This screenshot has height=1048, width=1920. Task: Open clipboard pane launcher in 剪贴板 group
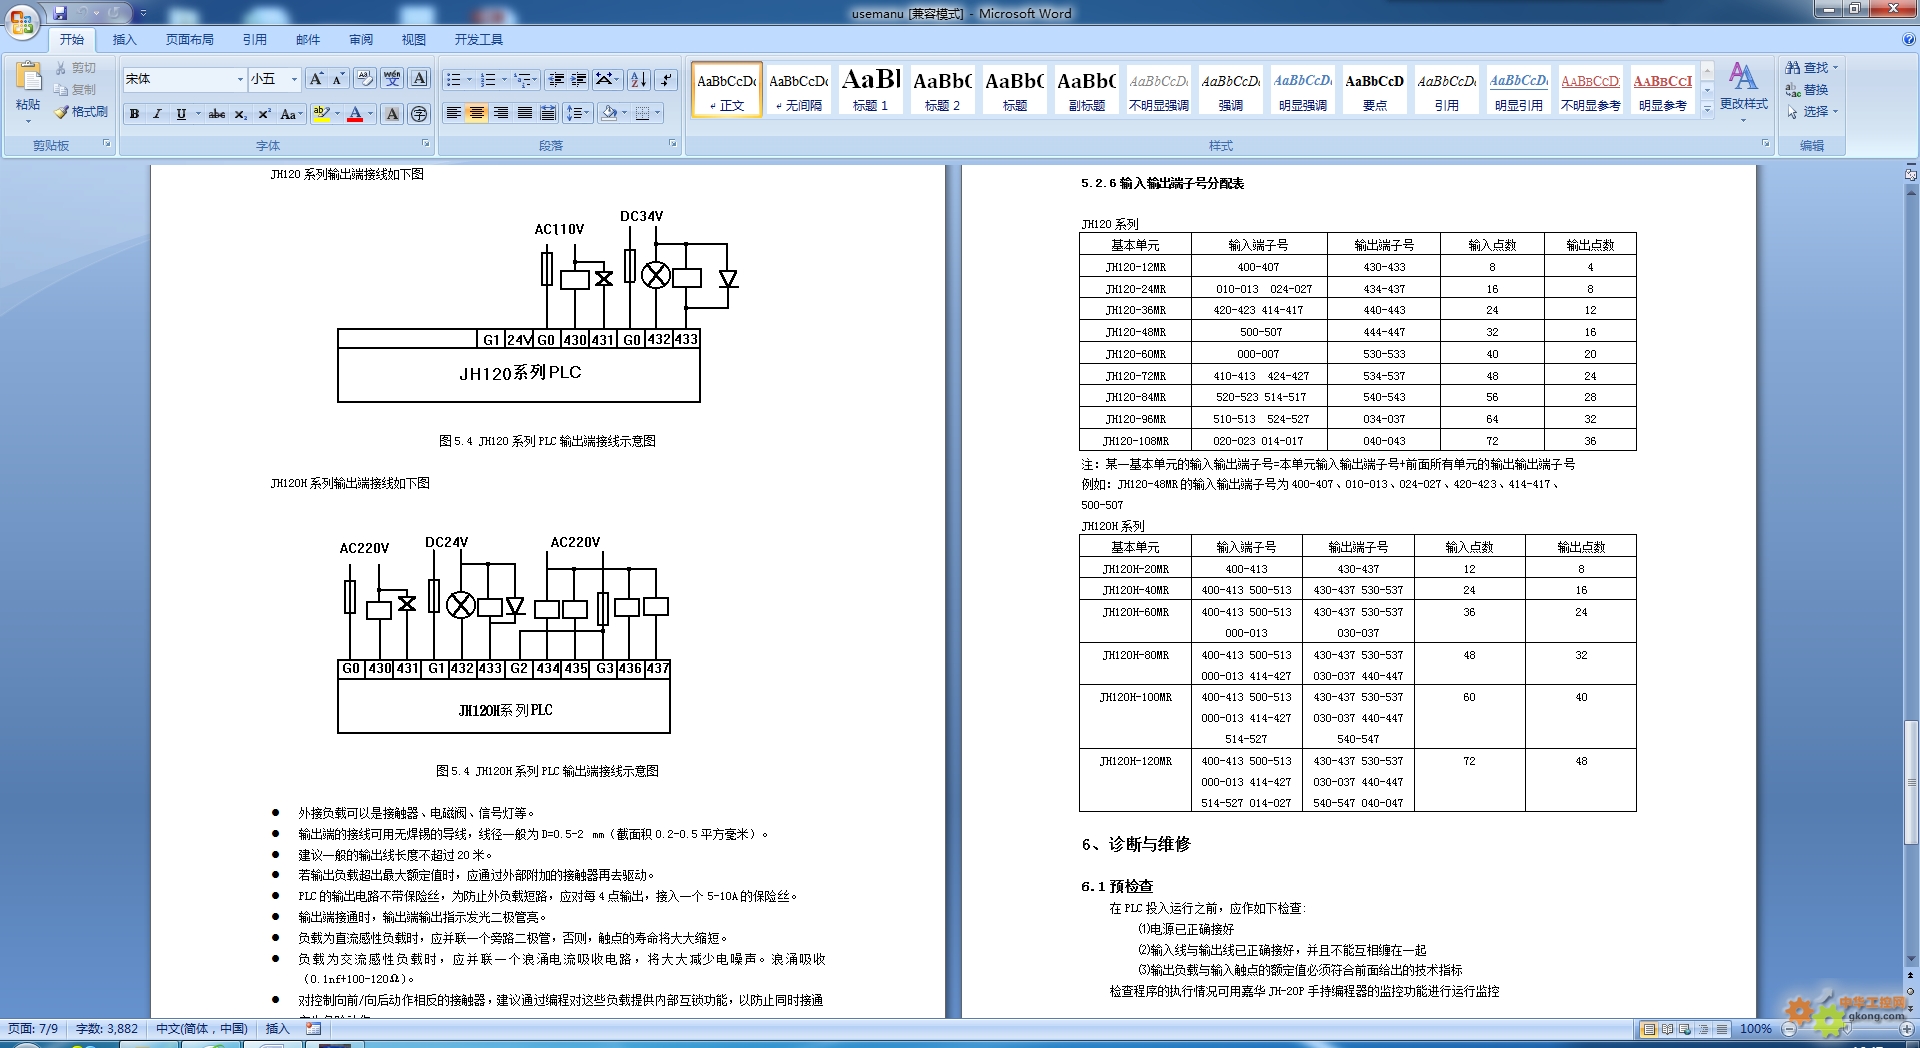106,144
